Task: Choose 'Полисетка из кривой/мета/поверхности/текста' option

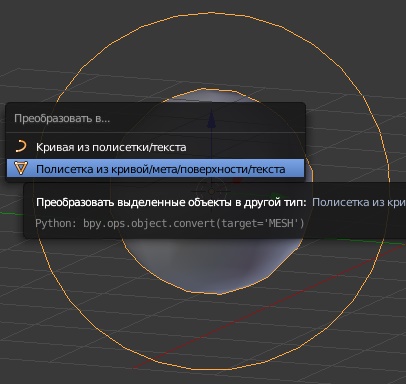Action: click(x=155, y=169)
